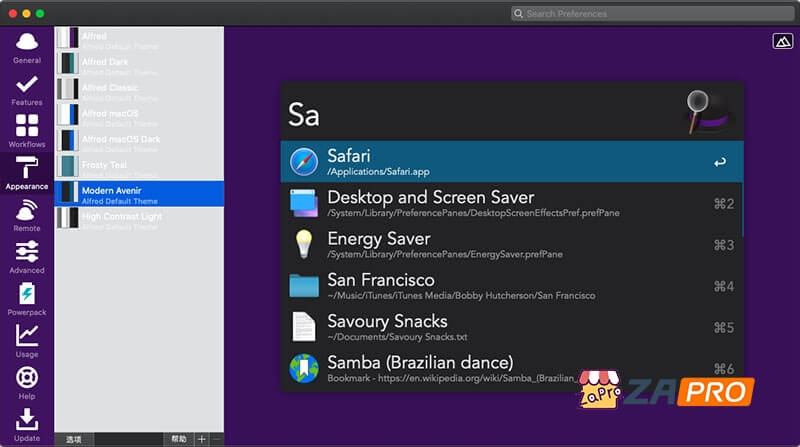Add a new theme with plus button
This screenshot has width=800, height=447.
coord(201,439)
